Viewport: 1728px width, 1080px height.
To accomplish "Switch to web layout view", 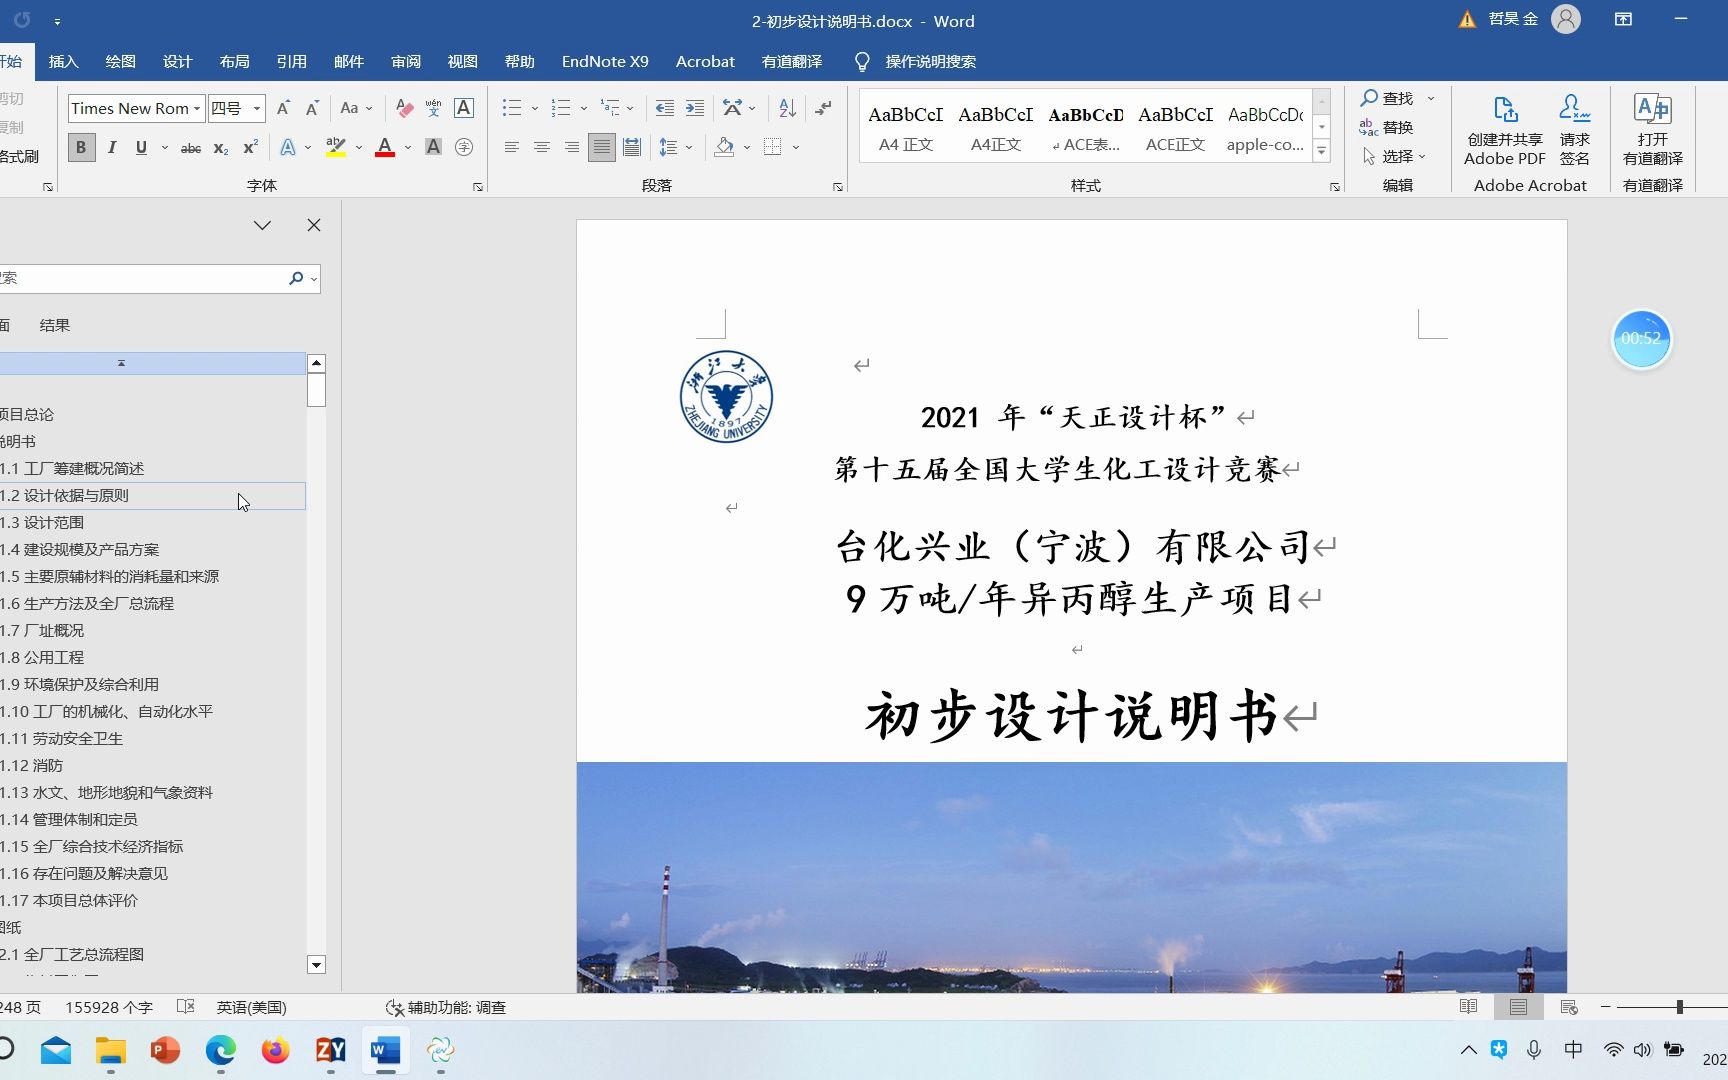I will pos(1568,1007).
